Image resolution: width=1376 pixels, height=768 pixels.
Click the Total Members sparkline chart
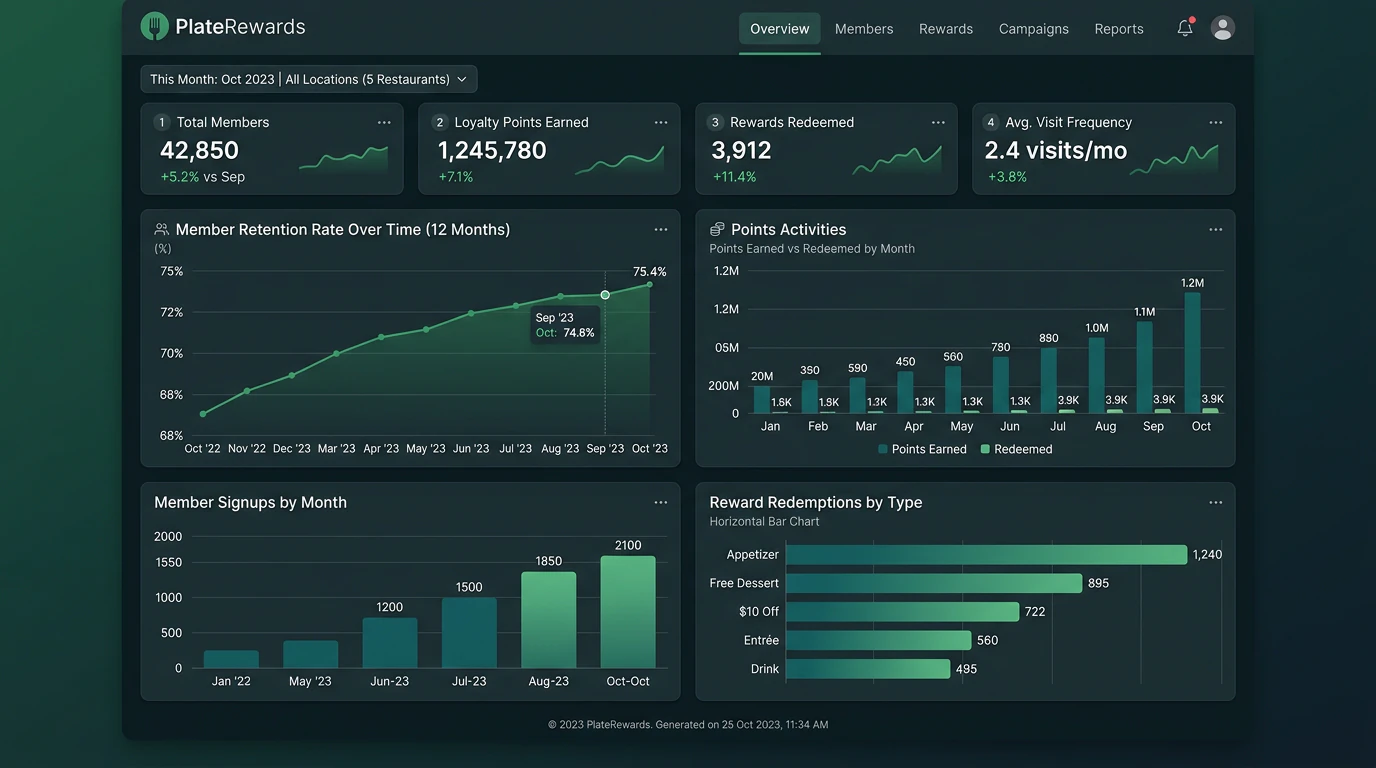(343, 159)
